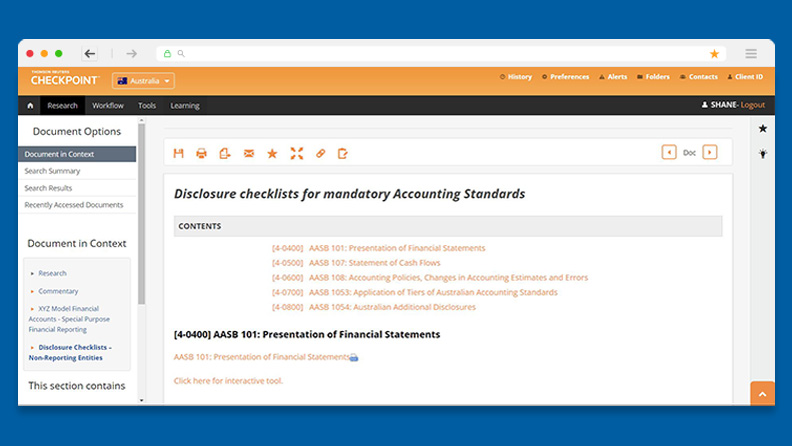Go to the next document arrow

point(710,152)
